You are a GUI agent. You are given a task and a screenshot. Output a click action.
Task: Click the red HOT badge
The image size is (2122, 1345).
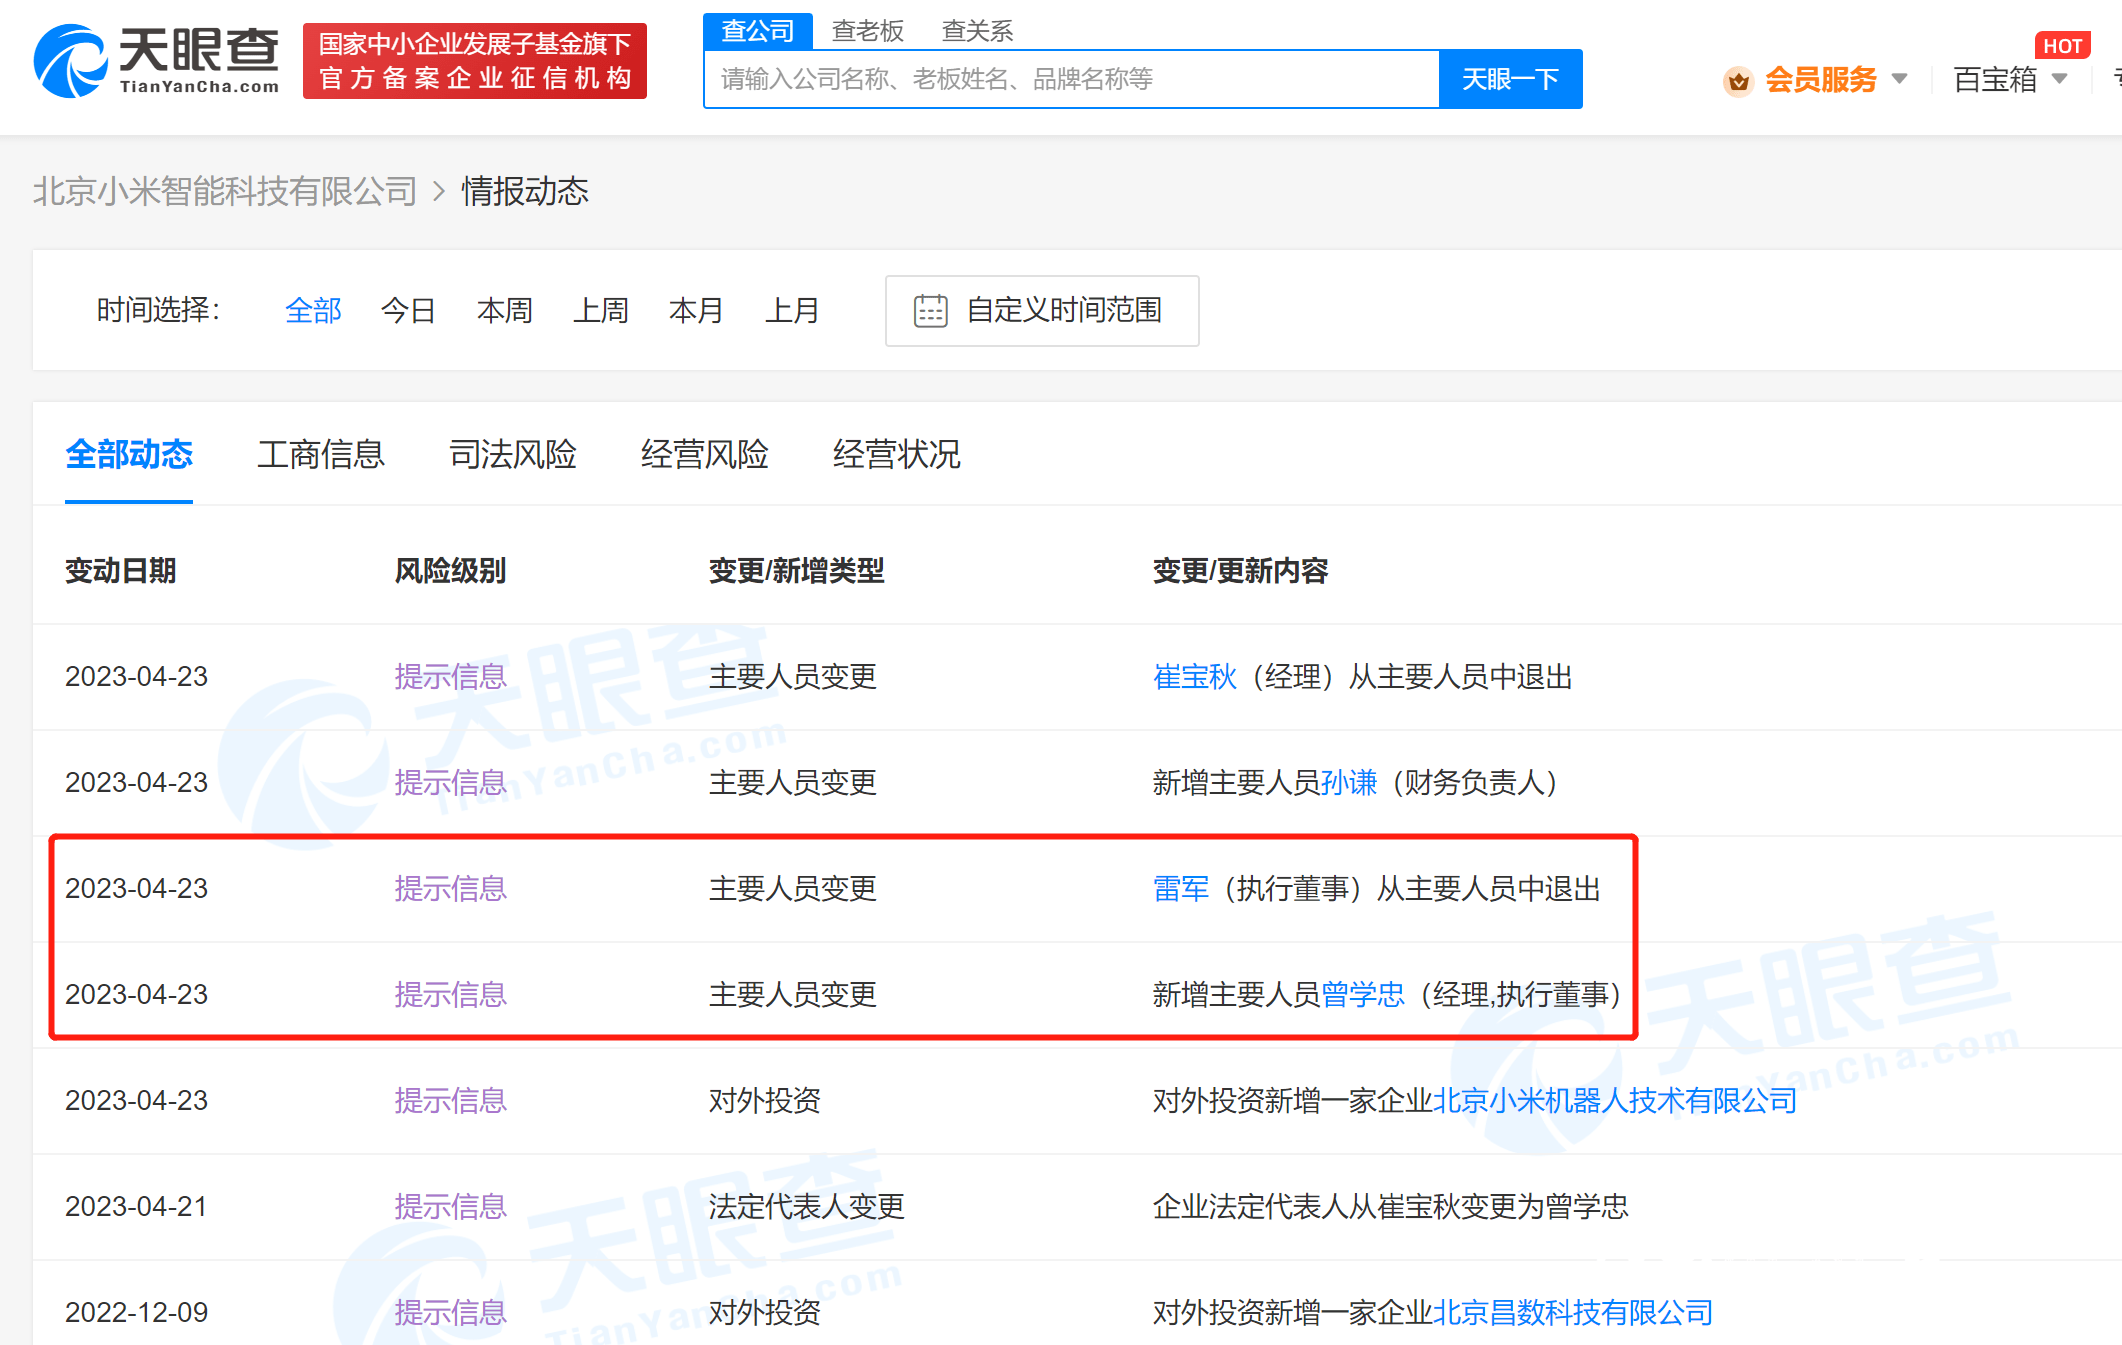[x=2062, y=46]
